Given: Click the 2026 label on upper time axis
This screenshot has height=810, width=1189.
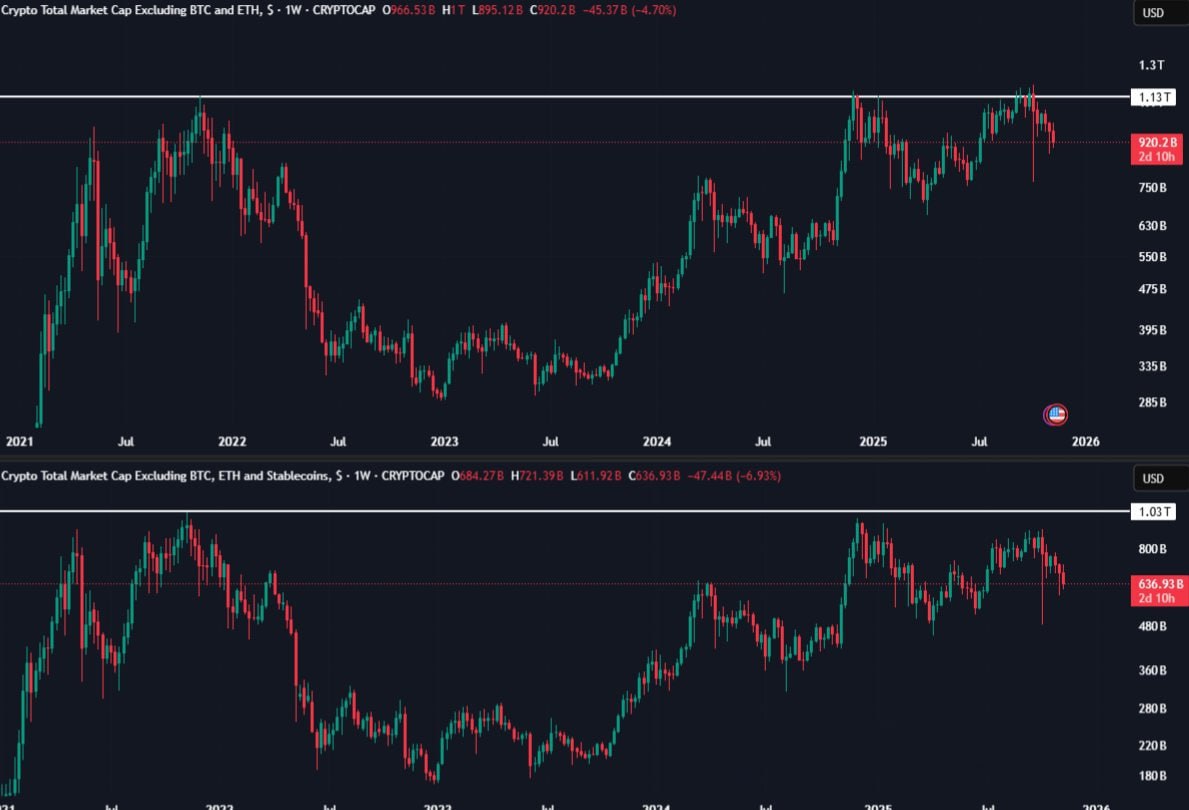Looking at the screenshot, I should click(x=1086, y=441).
